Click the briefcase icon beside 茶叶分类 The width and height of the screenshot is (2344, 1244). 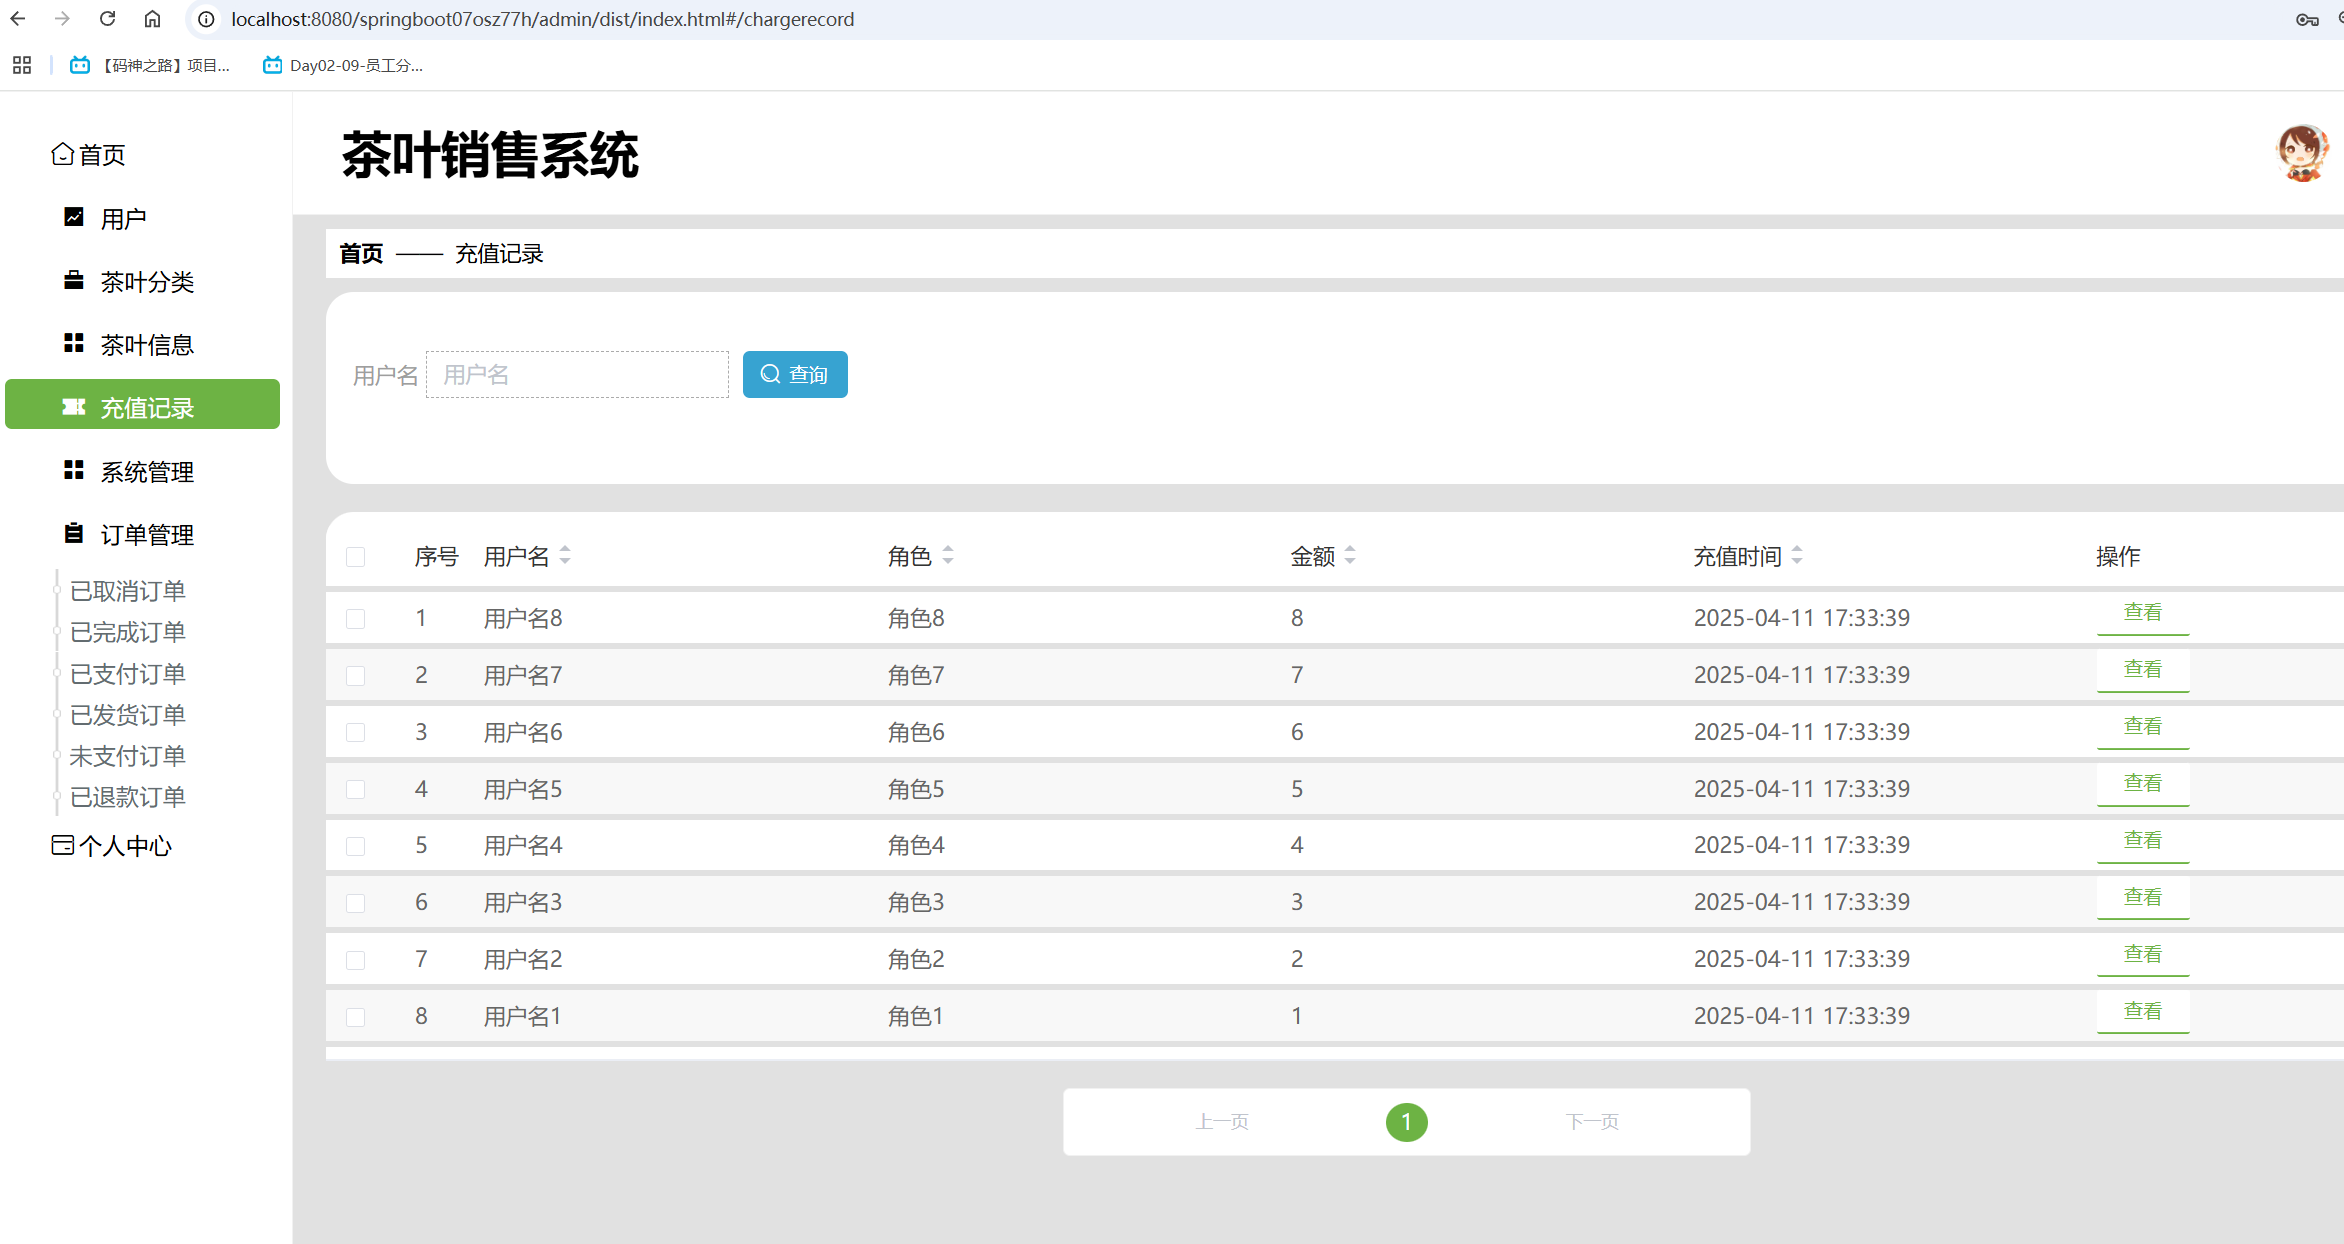coord(74,280)
